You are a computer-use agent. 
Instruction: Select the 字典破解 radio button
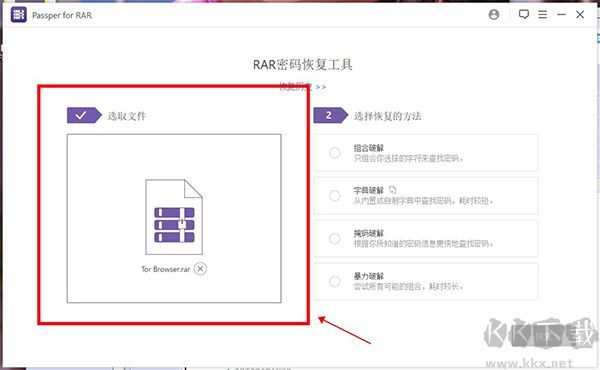tap(334, 196)
